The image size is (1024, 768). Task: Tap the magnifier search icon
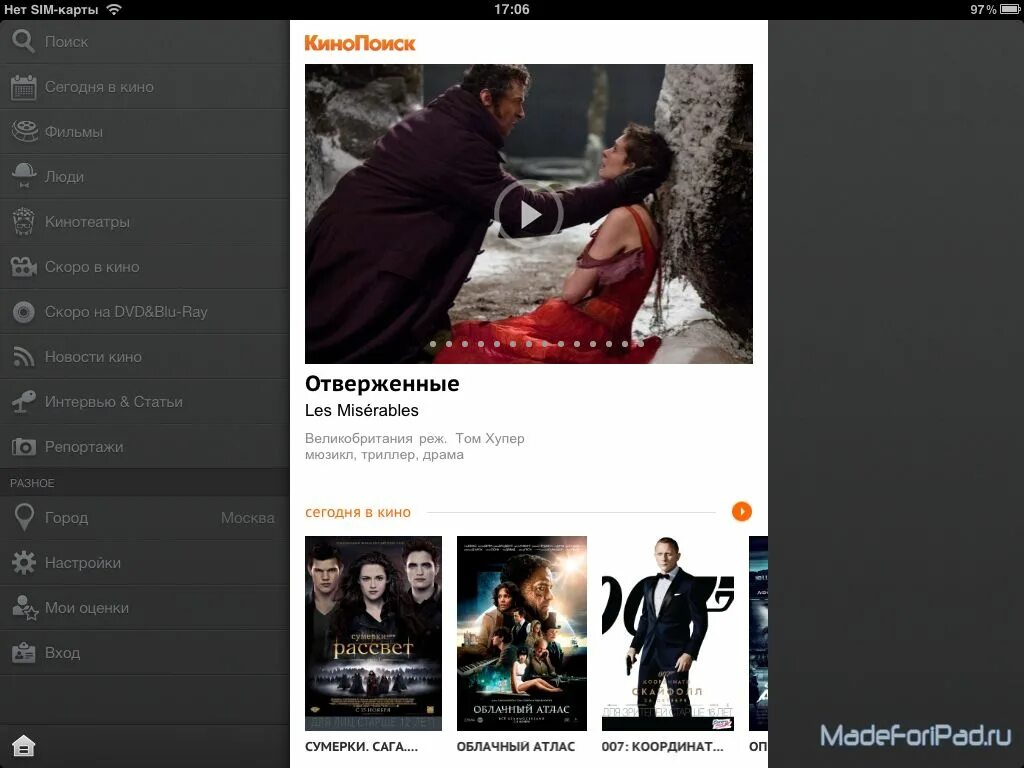(x=23, y=41)
